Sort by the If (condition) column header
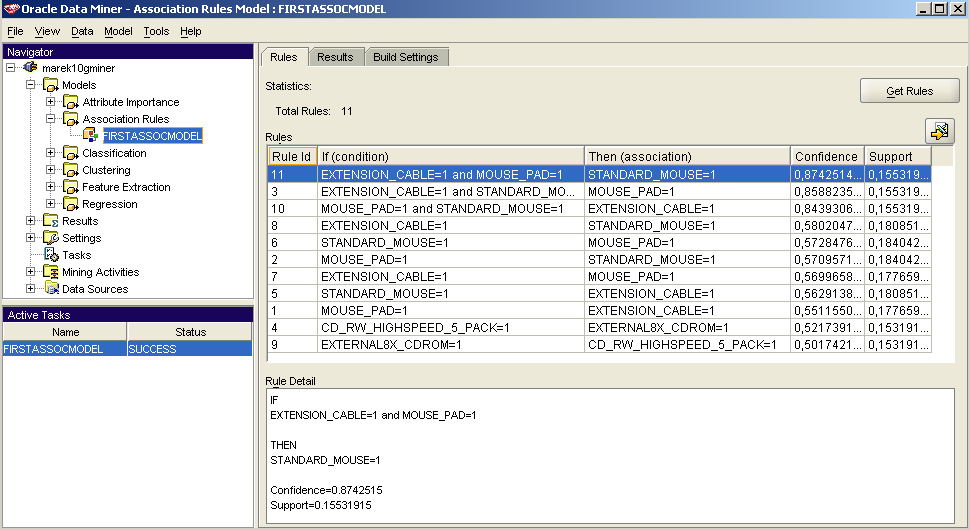 pos(451,156)
